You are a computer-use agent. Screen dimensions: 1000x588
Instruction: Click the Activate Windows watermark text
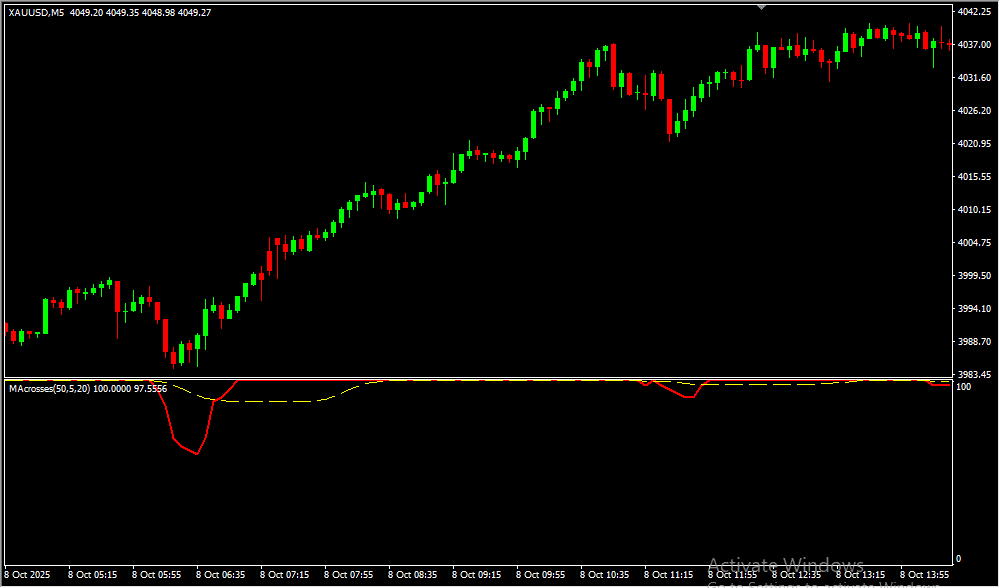785,565
